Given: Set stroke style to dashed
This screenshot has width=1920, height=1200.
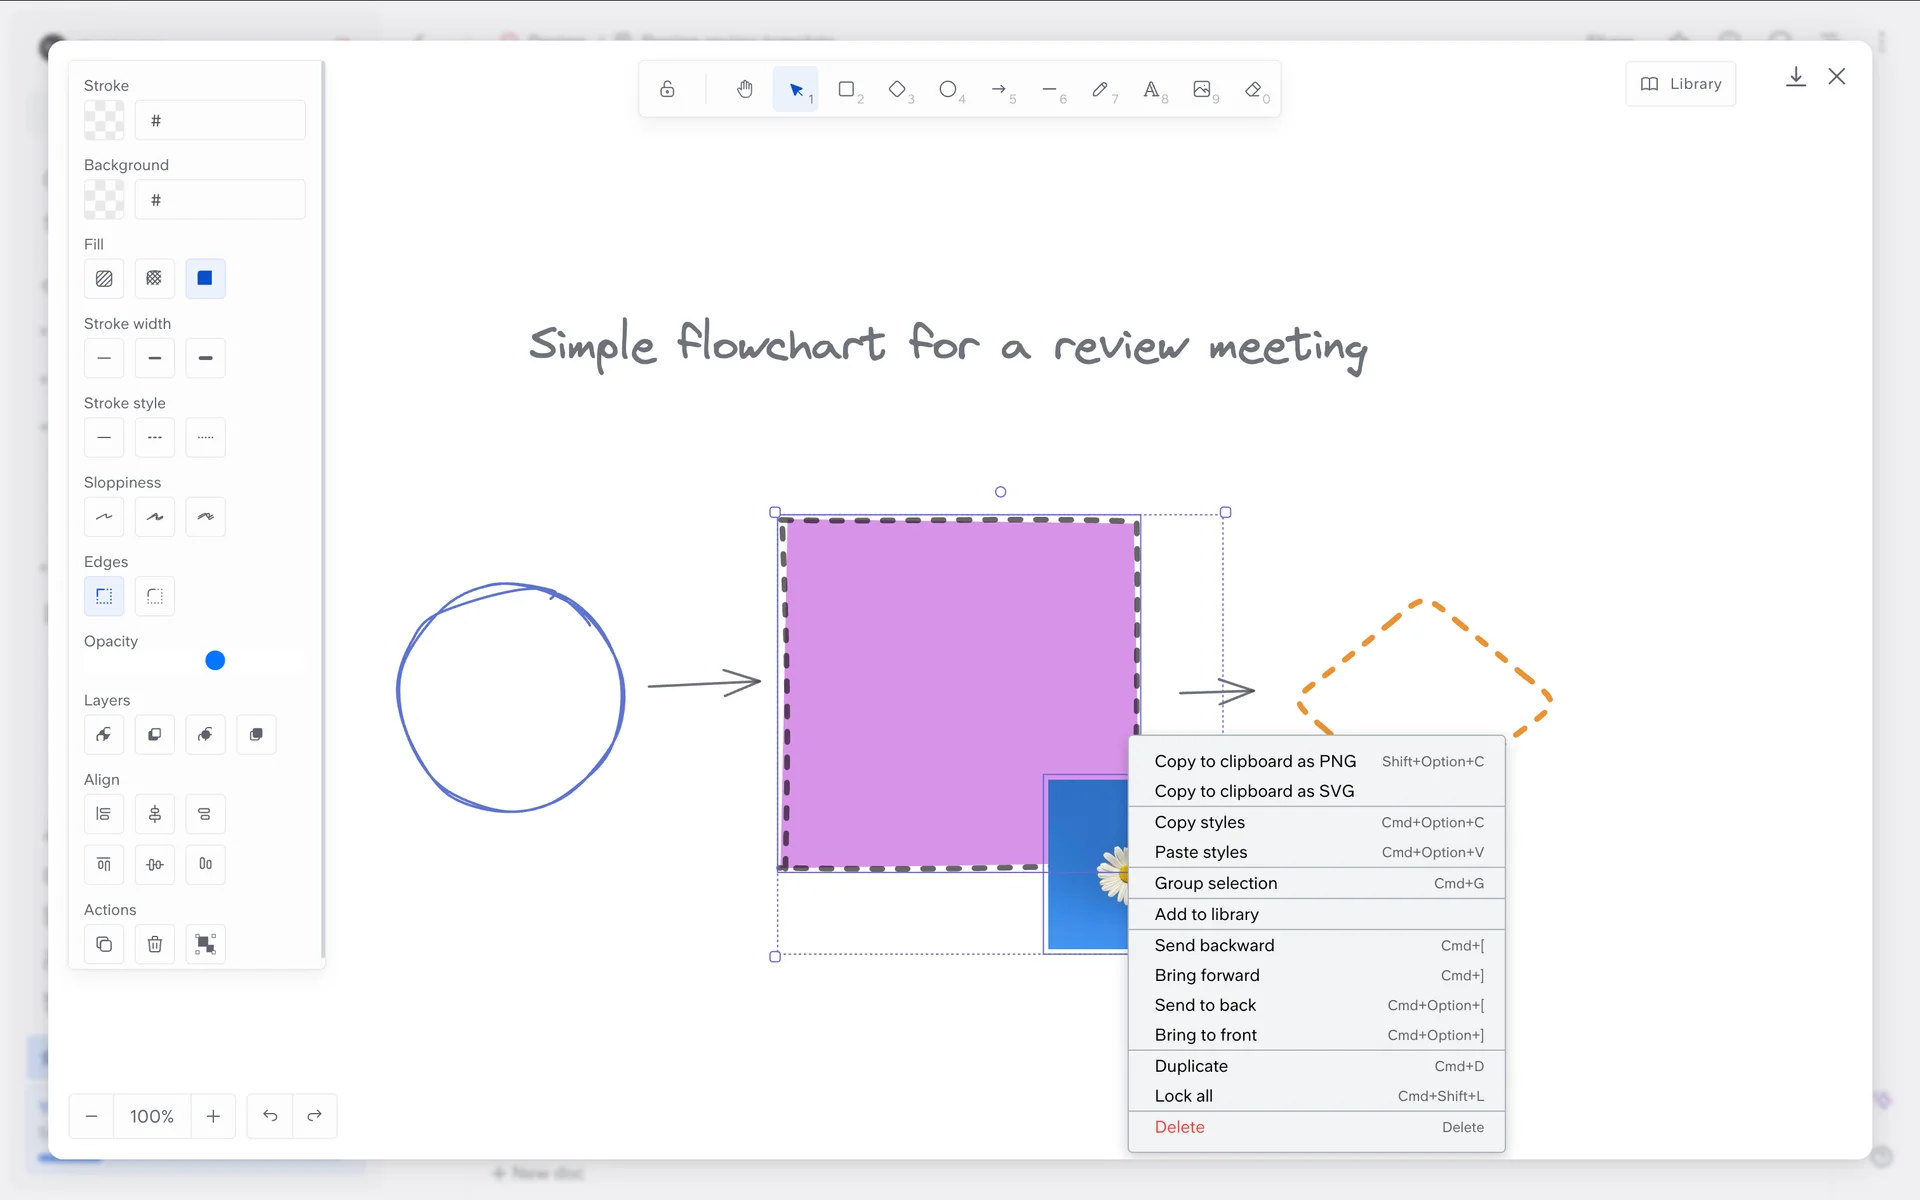Looking at the screenshot, I should [154, 438].
